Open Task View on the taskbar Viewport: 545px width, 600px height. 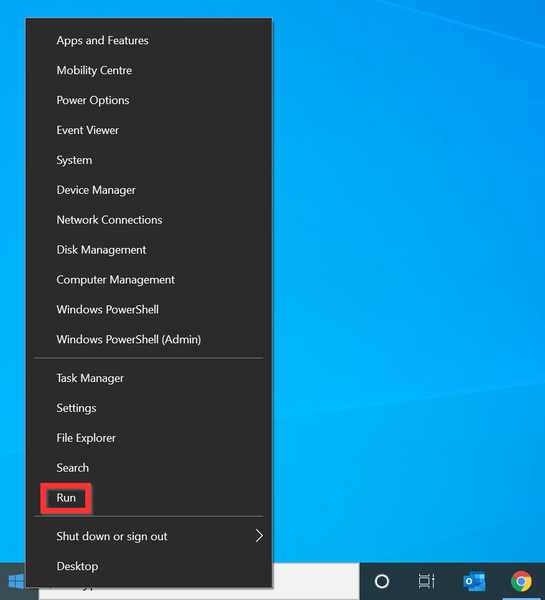point(426,581)
